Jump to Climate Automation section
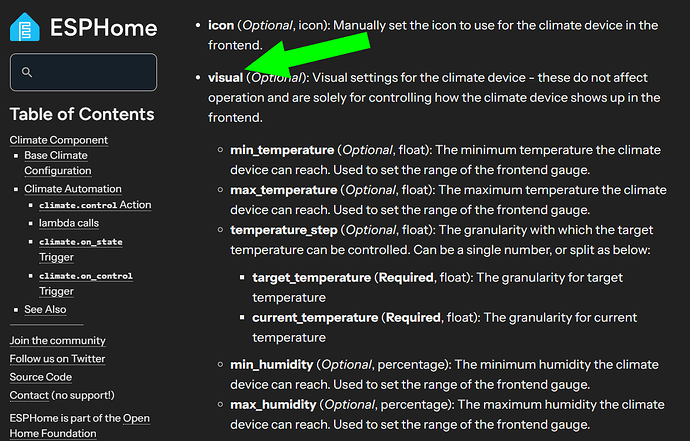The height and width of the screenshot is (441, 690). coord(73,189)
